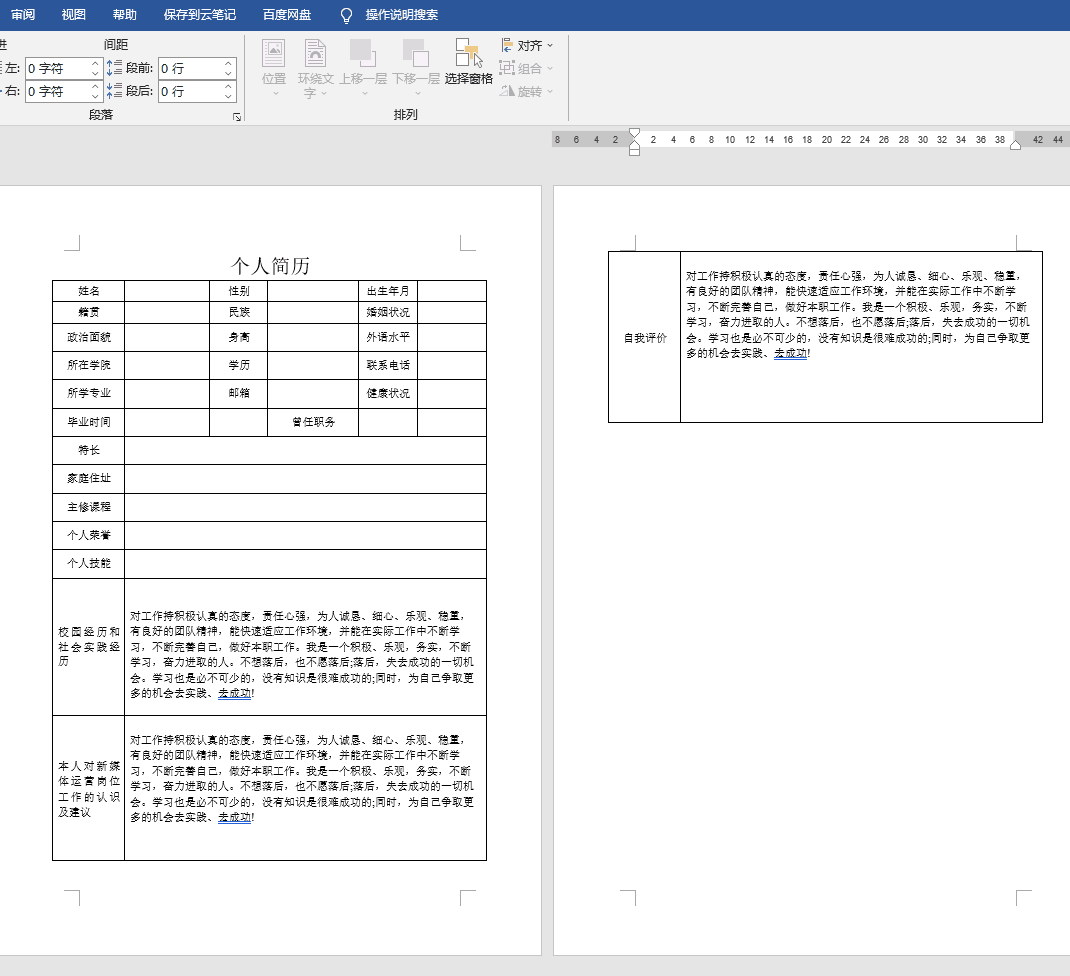Select the 保存到云笔记 tab

coord(200,14)
